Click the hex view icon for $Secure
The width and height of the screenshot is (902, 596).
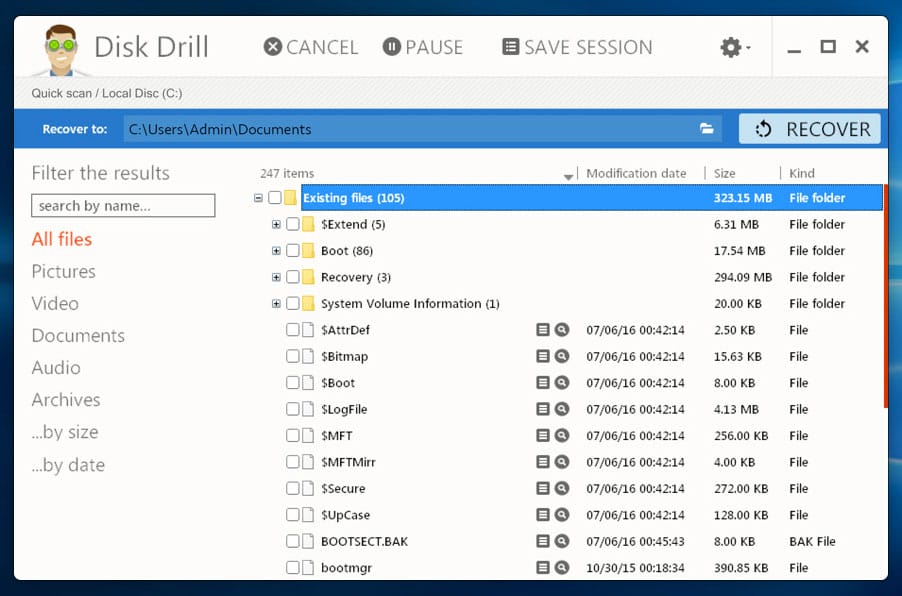[x=543, y=489]
